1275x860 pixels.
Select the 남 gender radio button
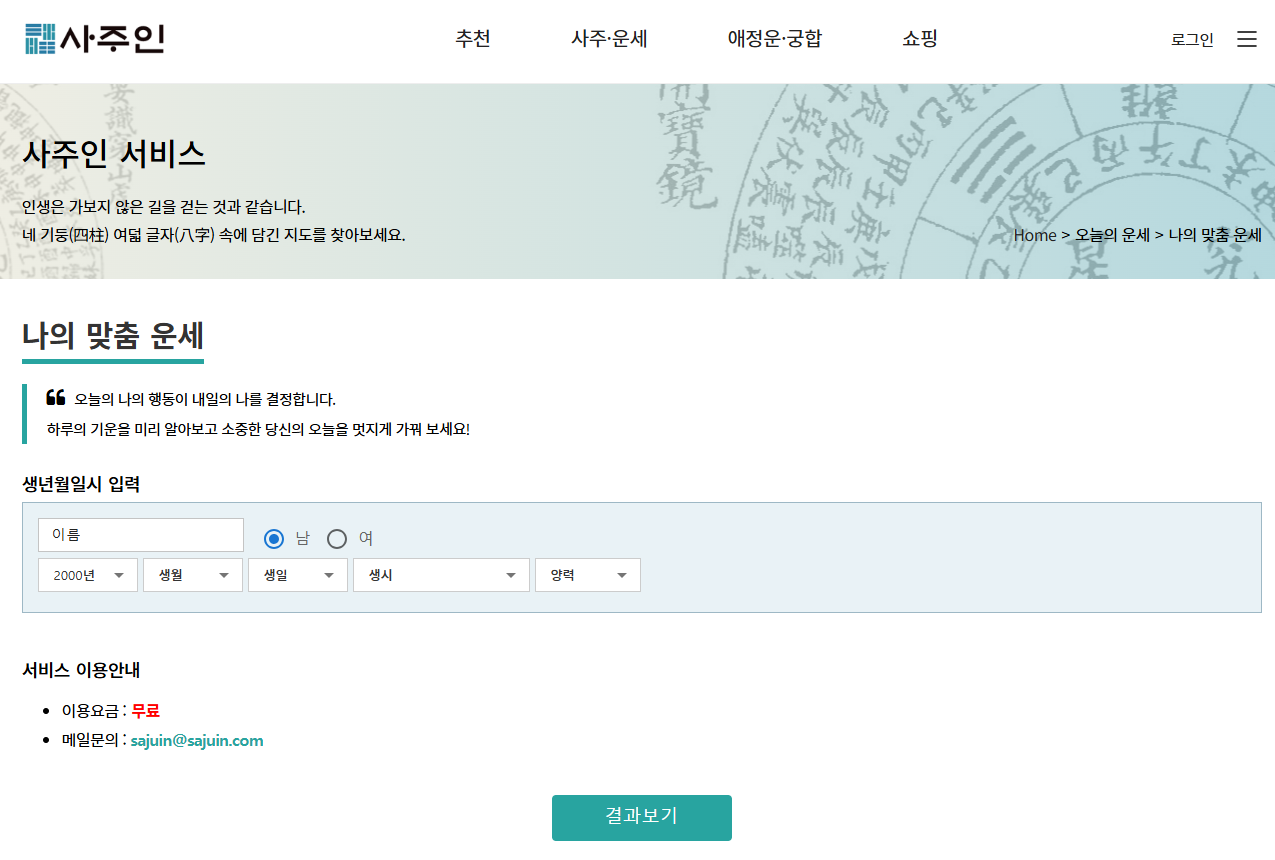point(273,538)
